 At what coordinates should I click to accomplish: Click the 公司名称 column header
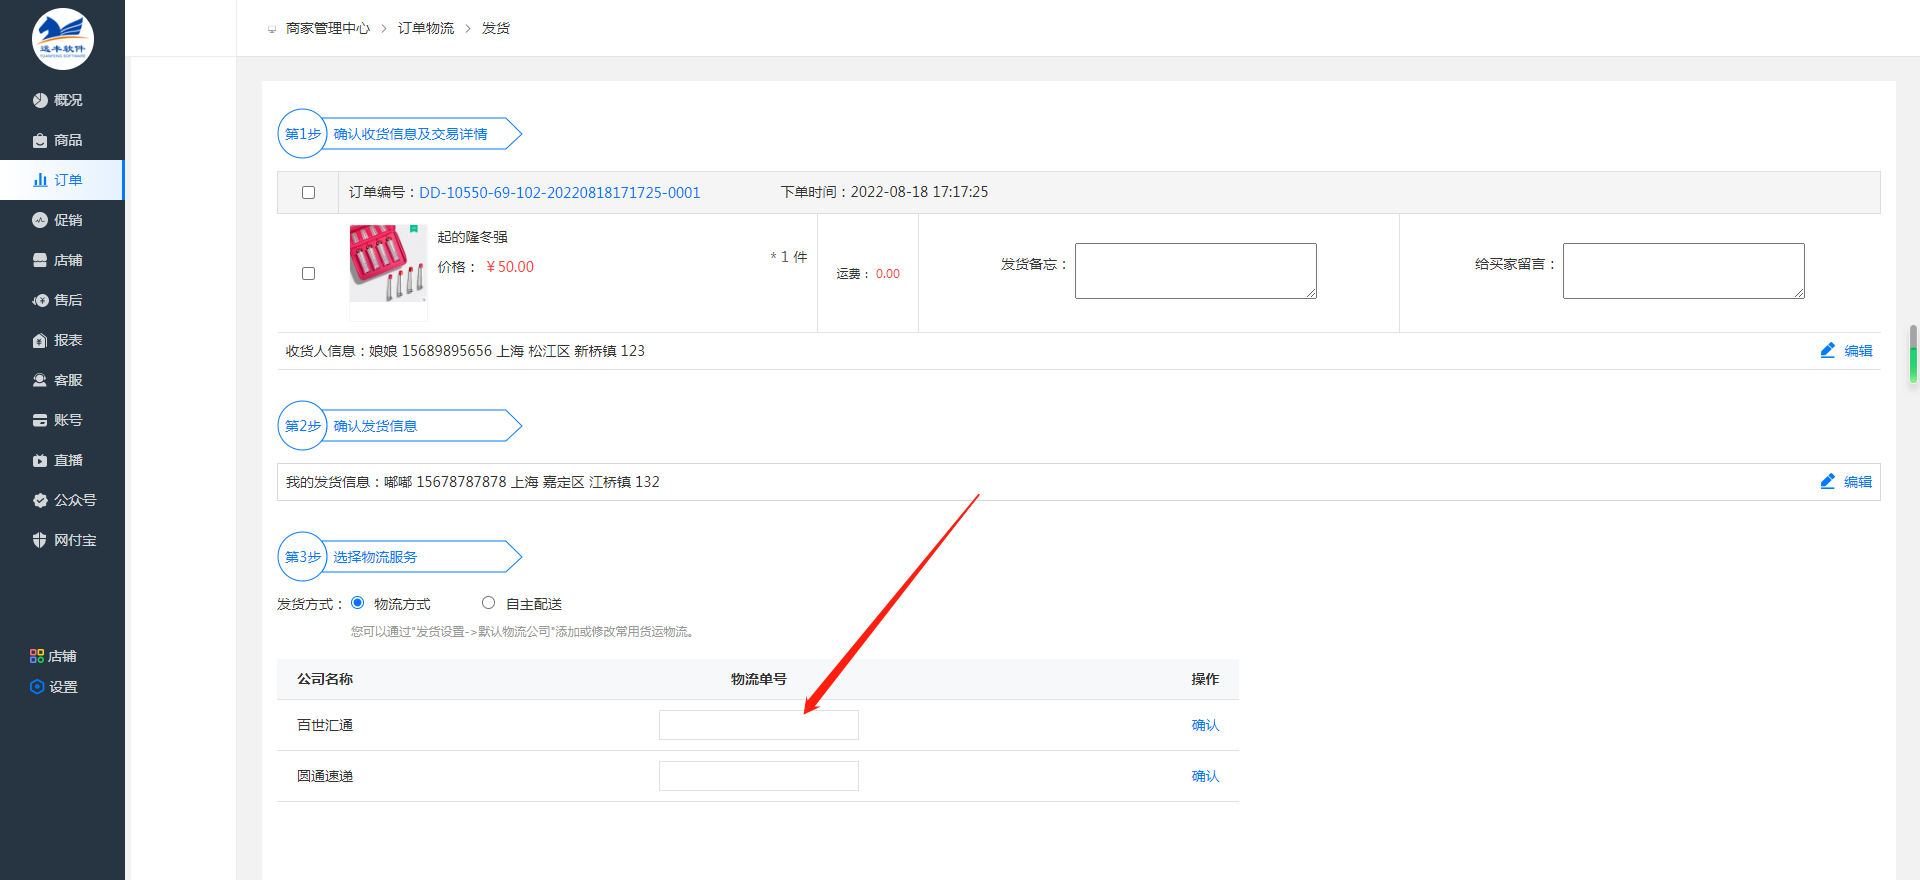pyautogui.click(x=325, y=679)
